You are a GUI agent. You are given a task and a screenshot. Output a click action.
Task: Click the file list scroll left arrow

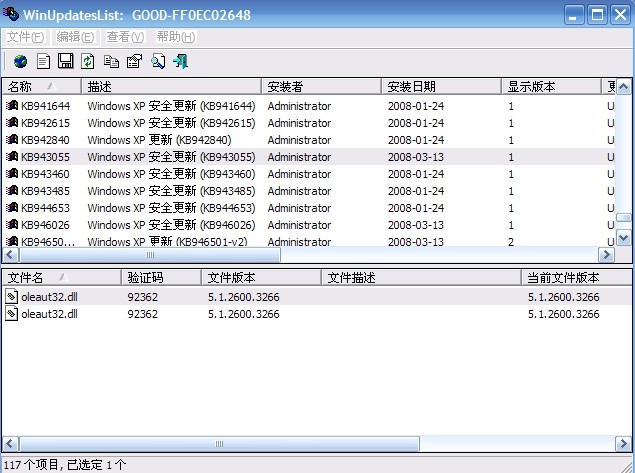pyautogui.click(x=11, y=444)
